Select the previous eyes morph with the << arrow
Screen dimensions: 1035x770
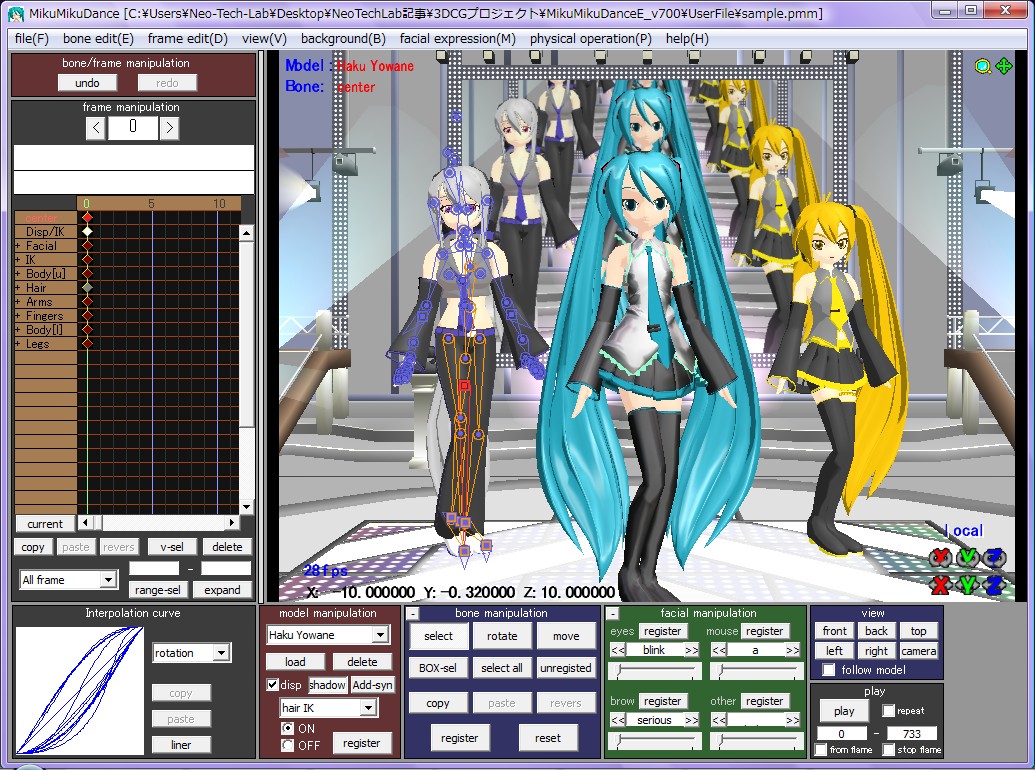click(x=618, y=651)
